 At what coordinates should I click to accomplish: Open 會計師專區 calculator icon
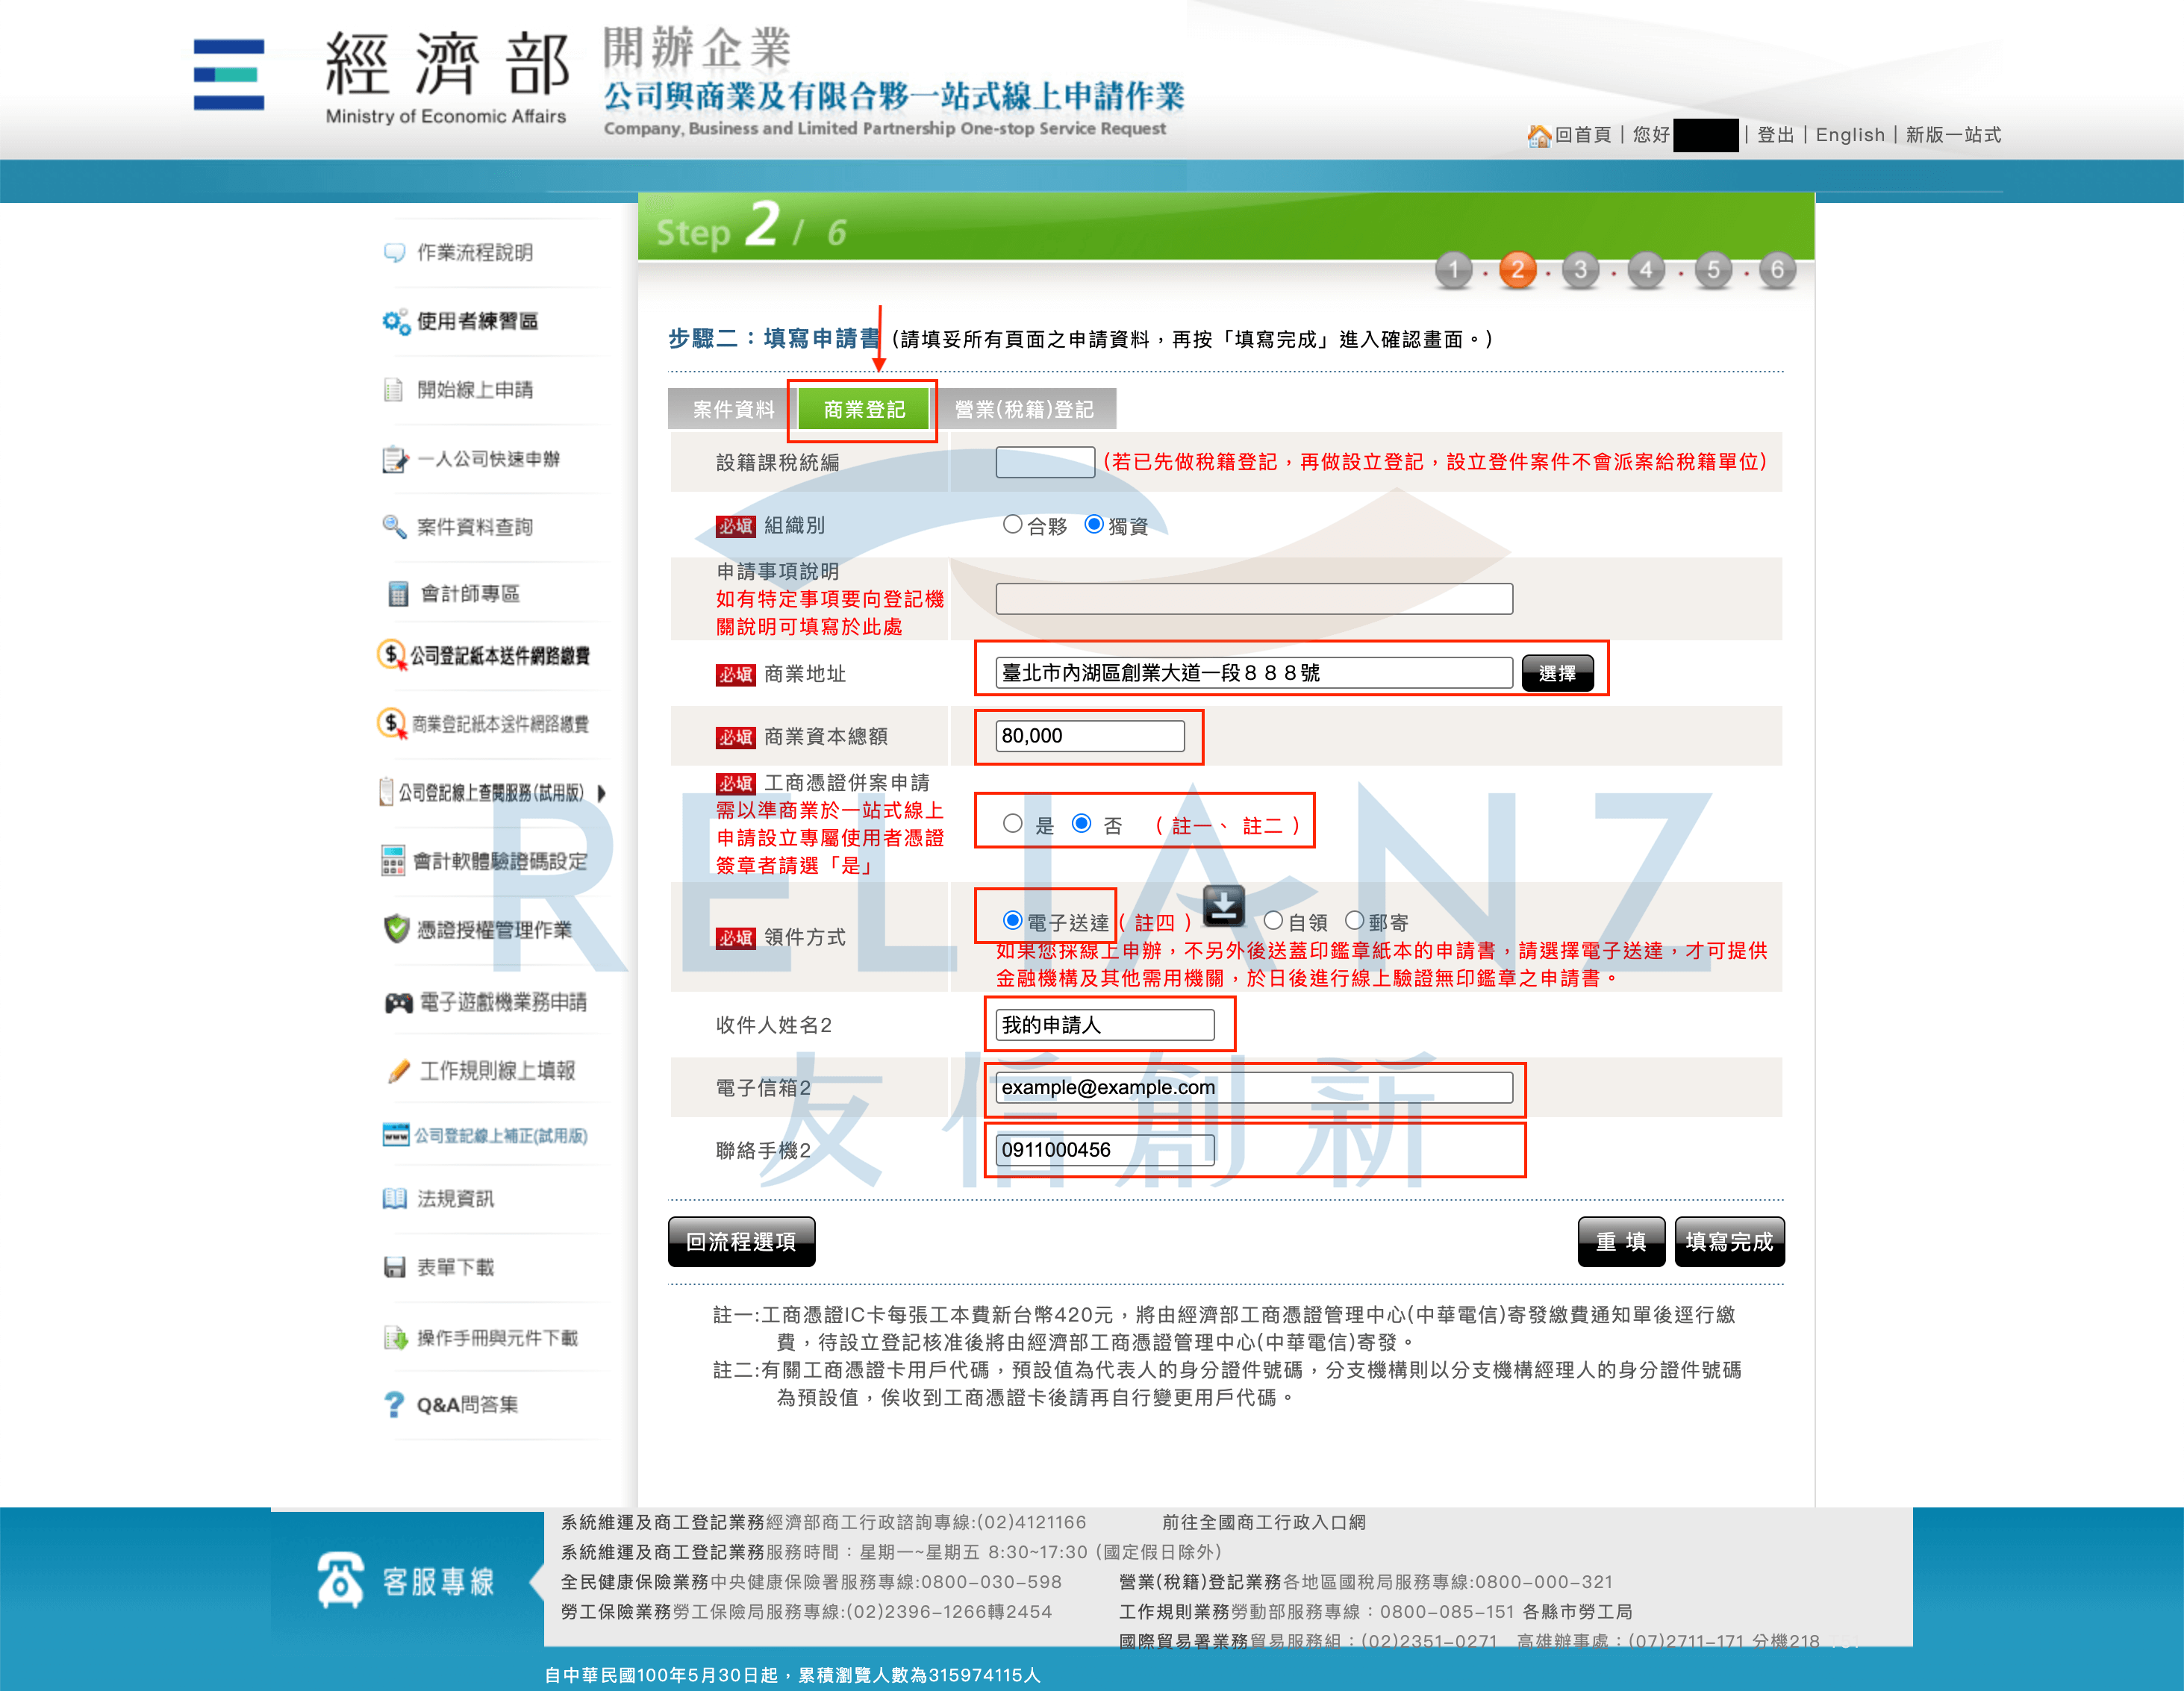point(398,594)
